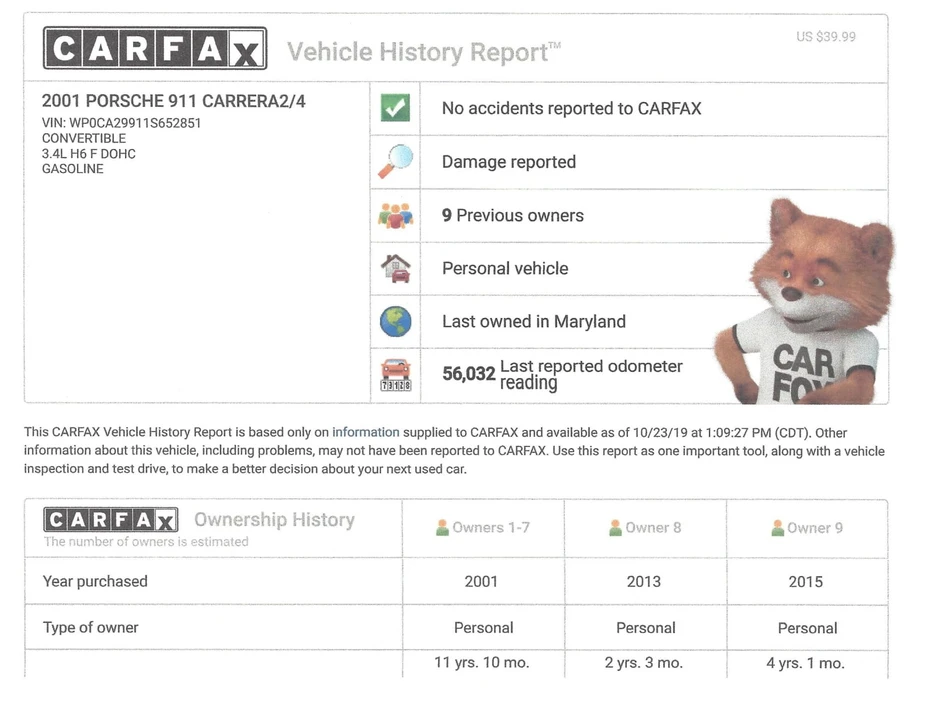Click the 'Damage reported' row text
942x720 pixels.
tap(509, 162)
